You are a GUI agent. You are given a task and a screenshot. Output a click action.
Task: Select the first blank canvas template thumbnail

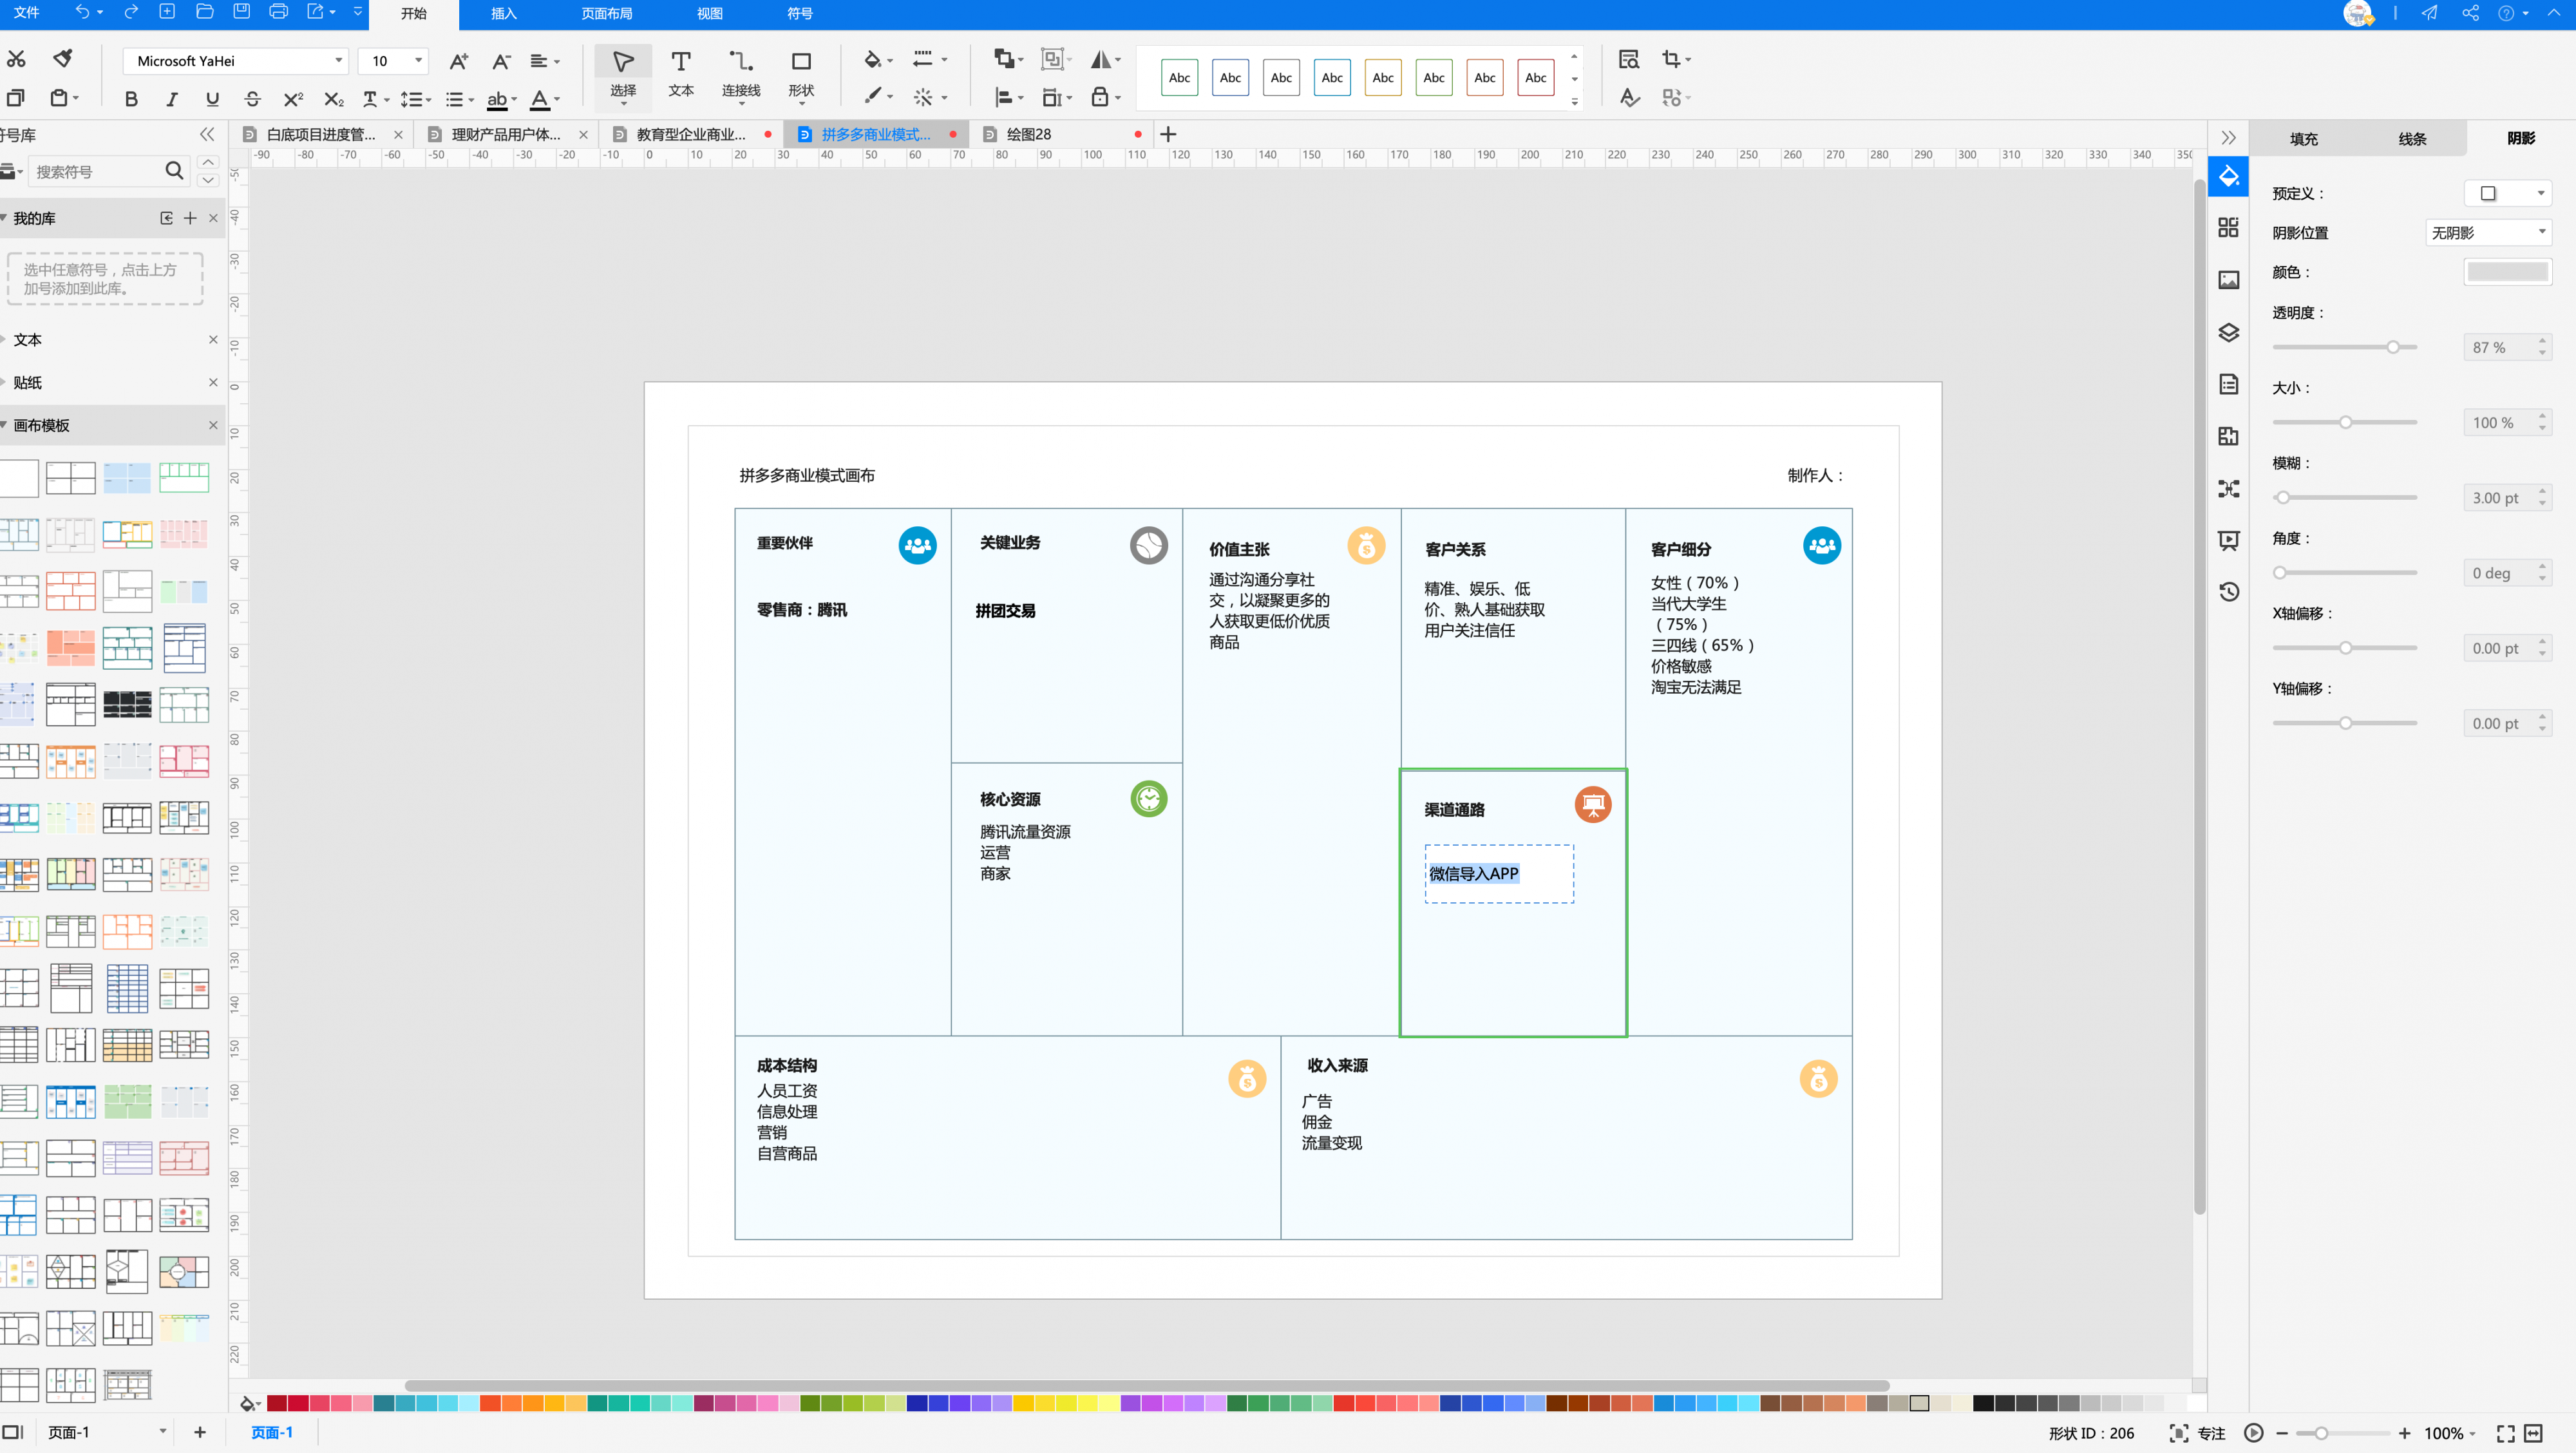18,478
